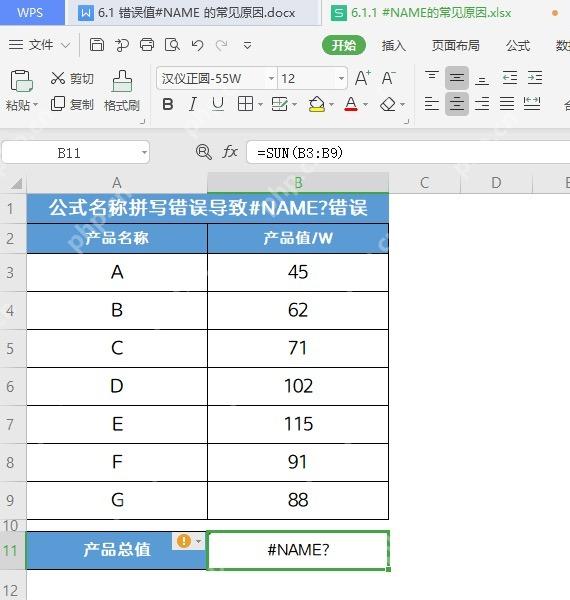Image resolution: width=570 pixels, height=600 pixels.
Task: Open the font size dropdown
Action: coord(341,78)
